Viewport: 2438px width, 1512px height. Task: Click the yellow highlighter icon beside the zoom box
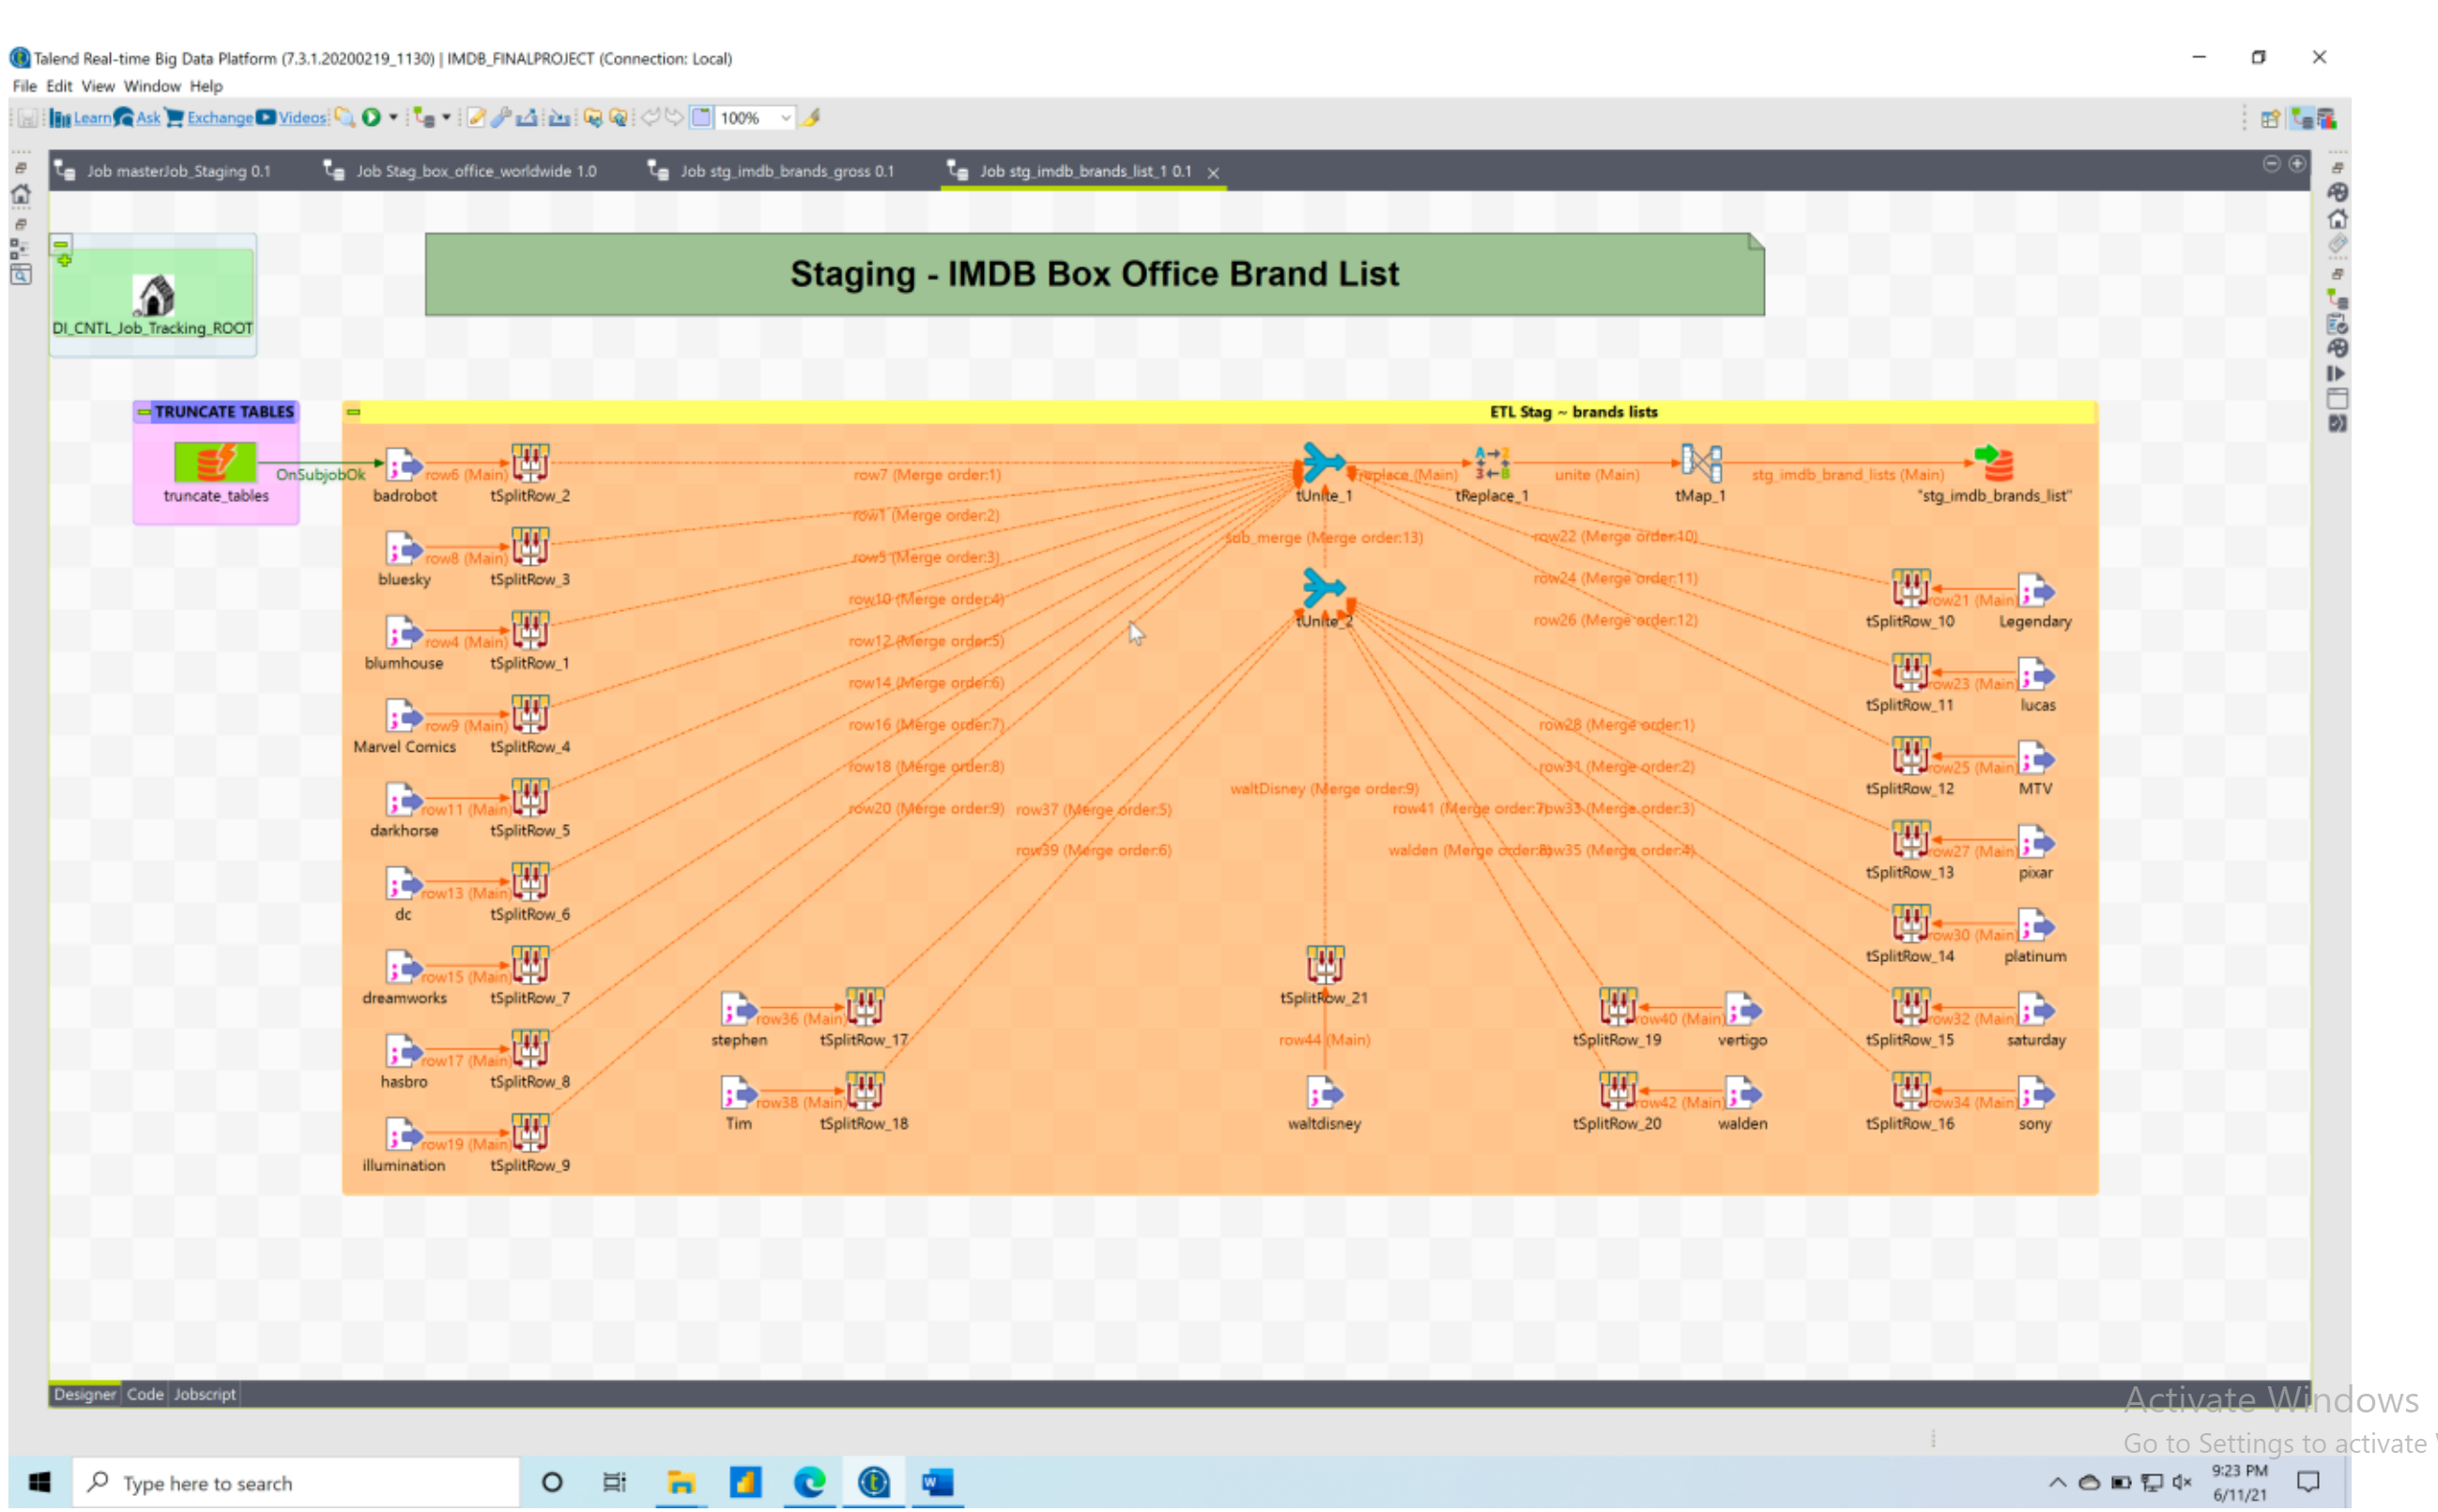[x=811, y=118]
